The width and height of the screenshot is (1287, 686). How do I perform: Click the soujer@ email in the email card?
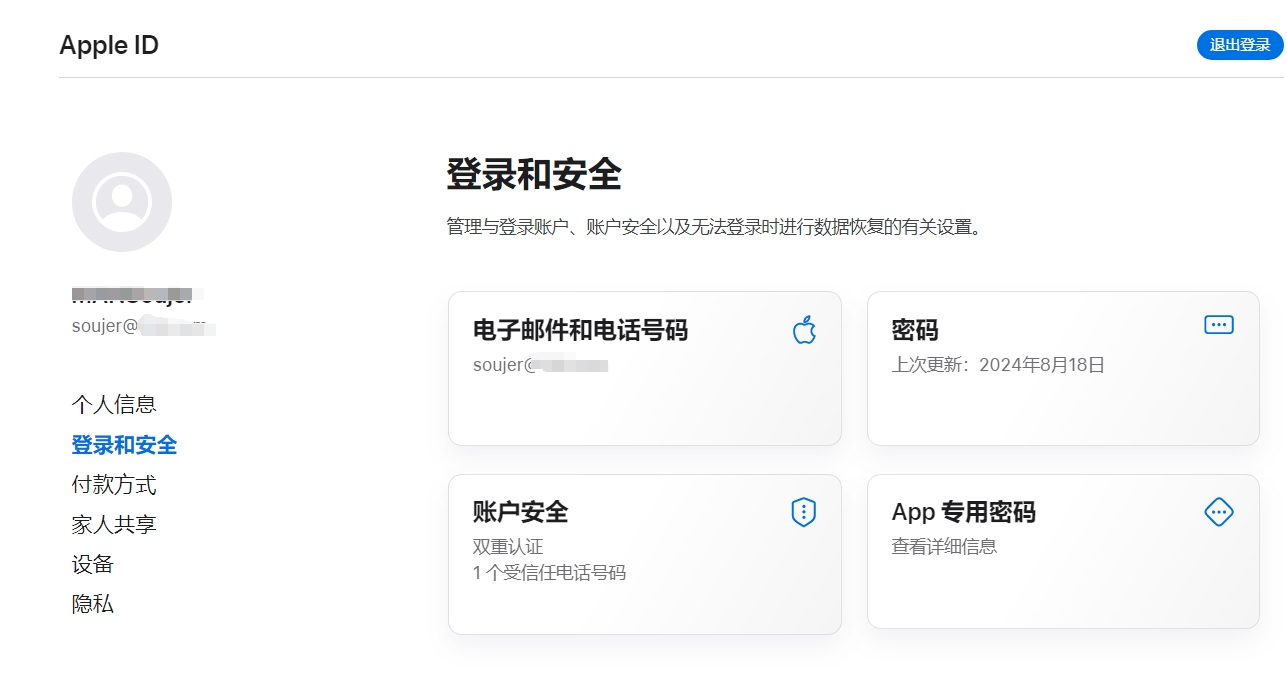click(x=541, y=365)
